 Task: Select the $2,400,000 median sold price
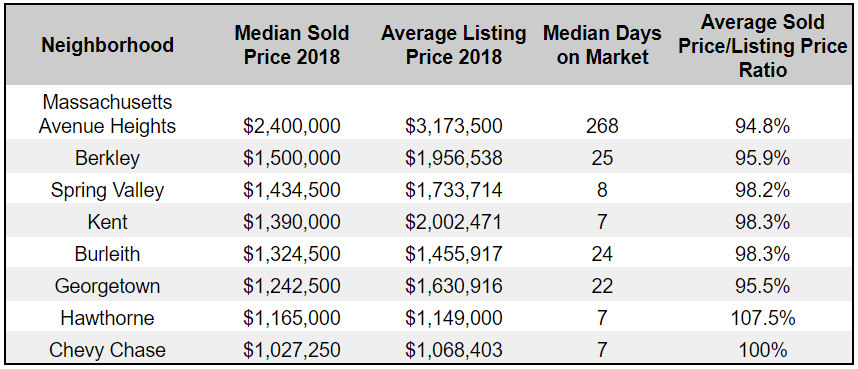coord(292,126)
